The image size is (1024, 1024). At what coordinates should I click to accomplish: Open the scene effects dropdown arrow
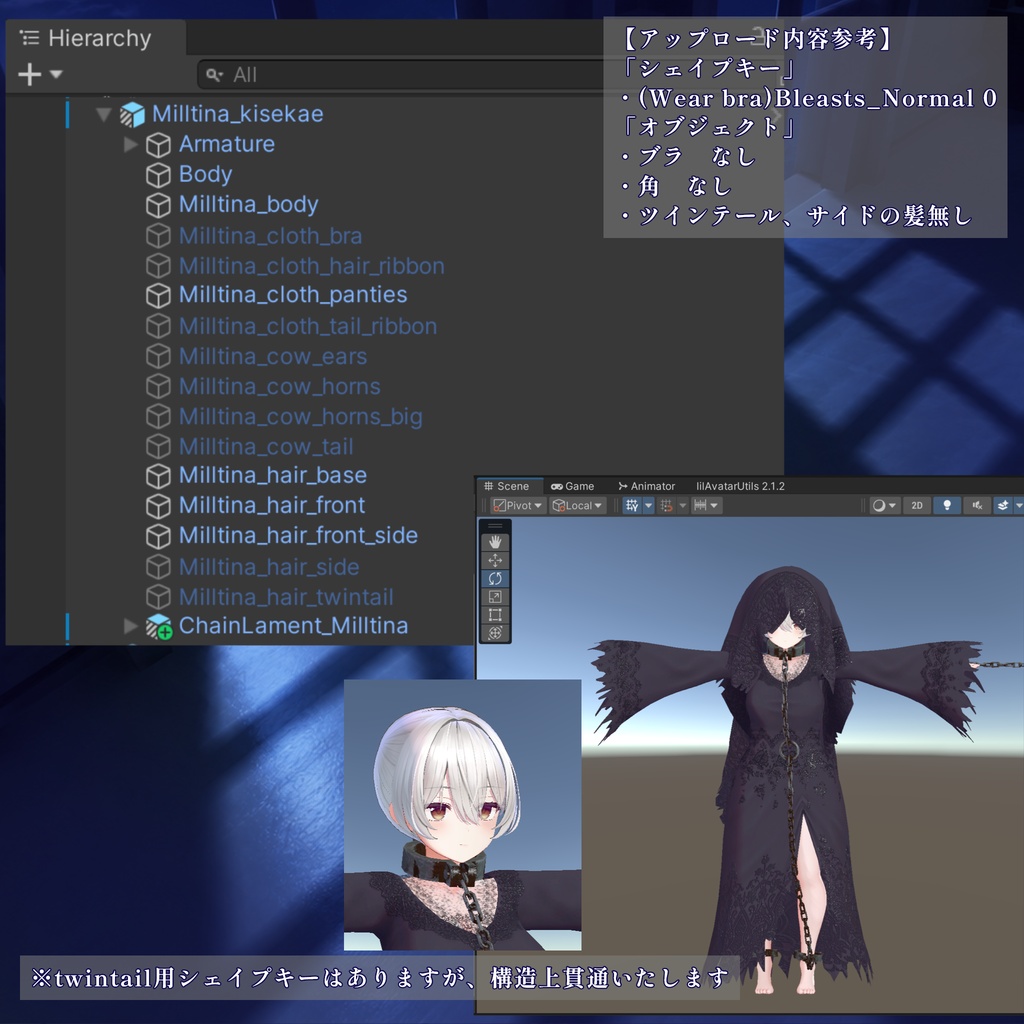click(x=1018, y=505)
